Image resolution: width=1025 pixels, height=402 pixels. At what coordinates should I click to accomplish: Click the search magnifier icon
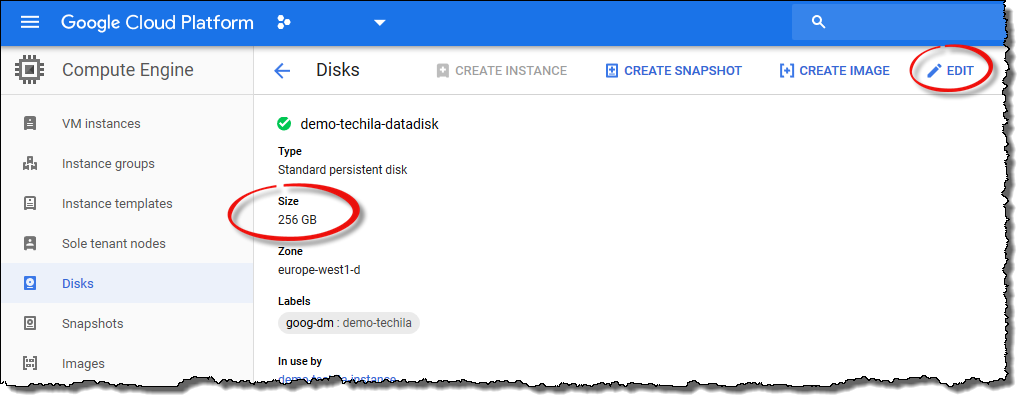[x=818, y=22]
